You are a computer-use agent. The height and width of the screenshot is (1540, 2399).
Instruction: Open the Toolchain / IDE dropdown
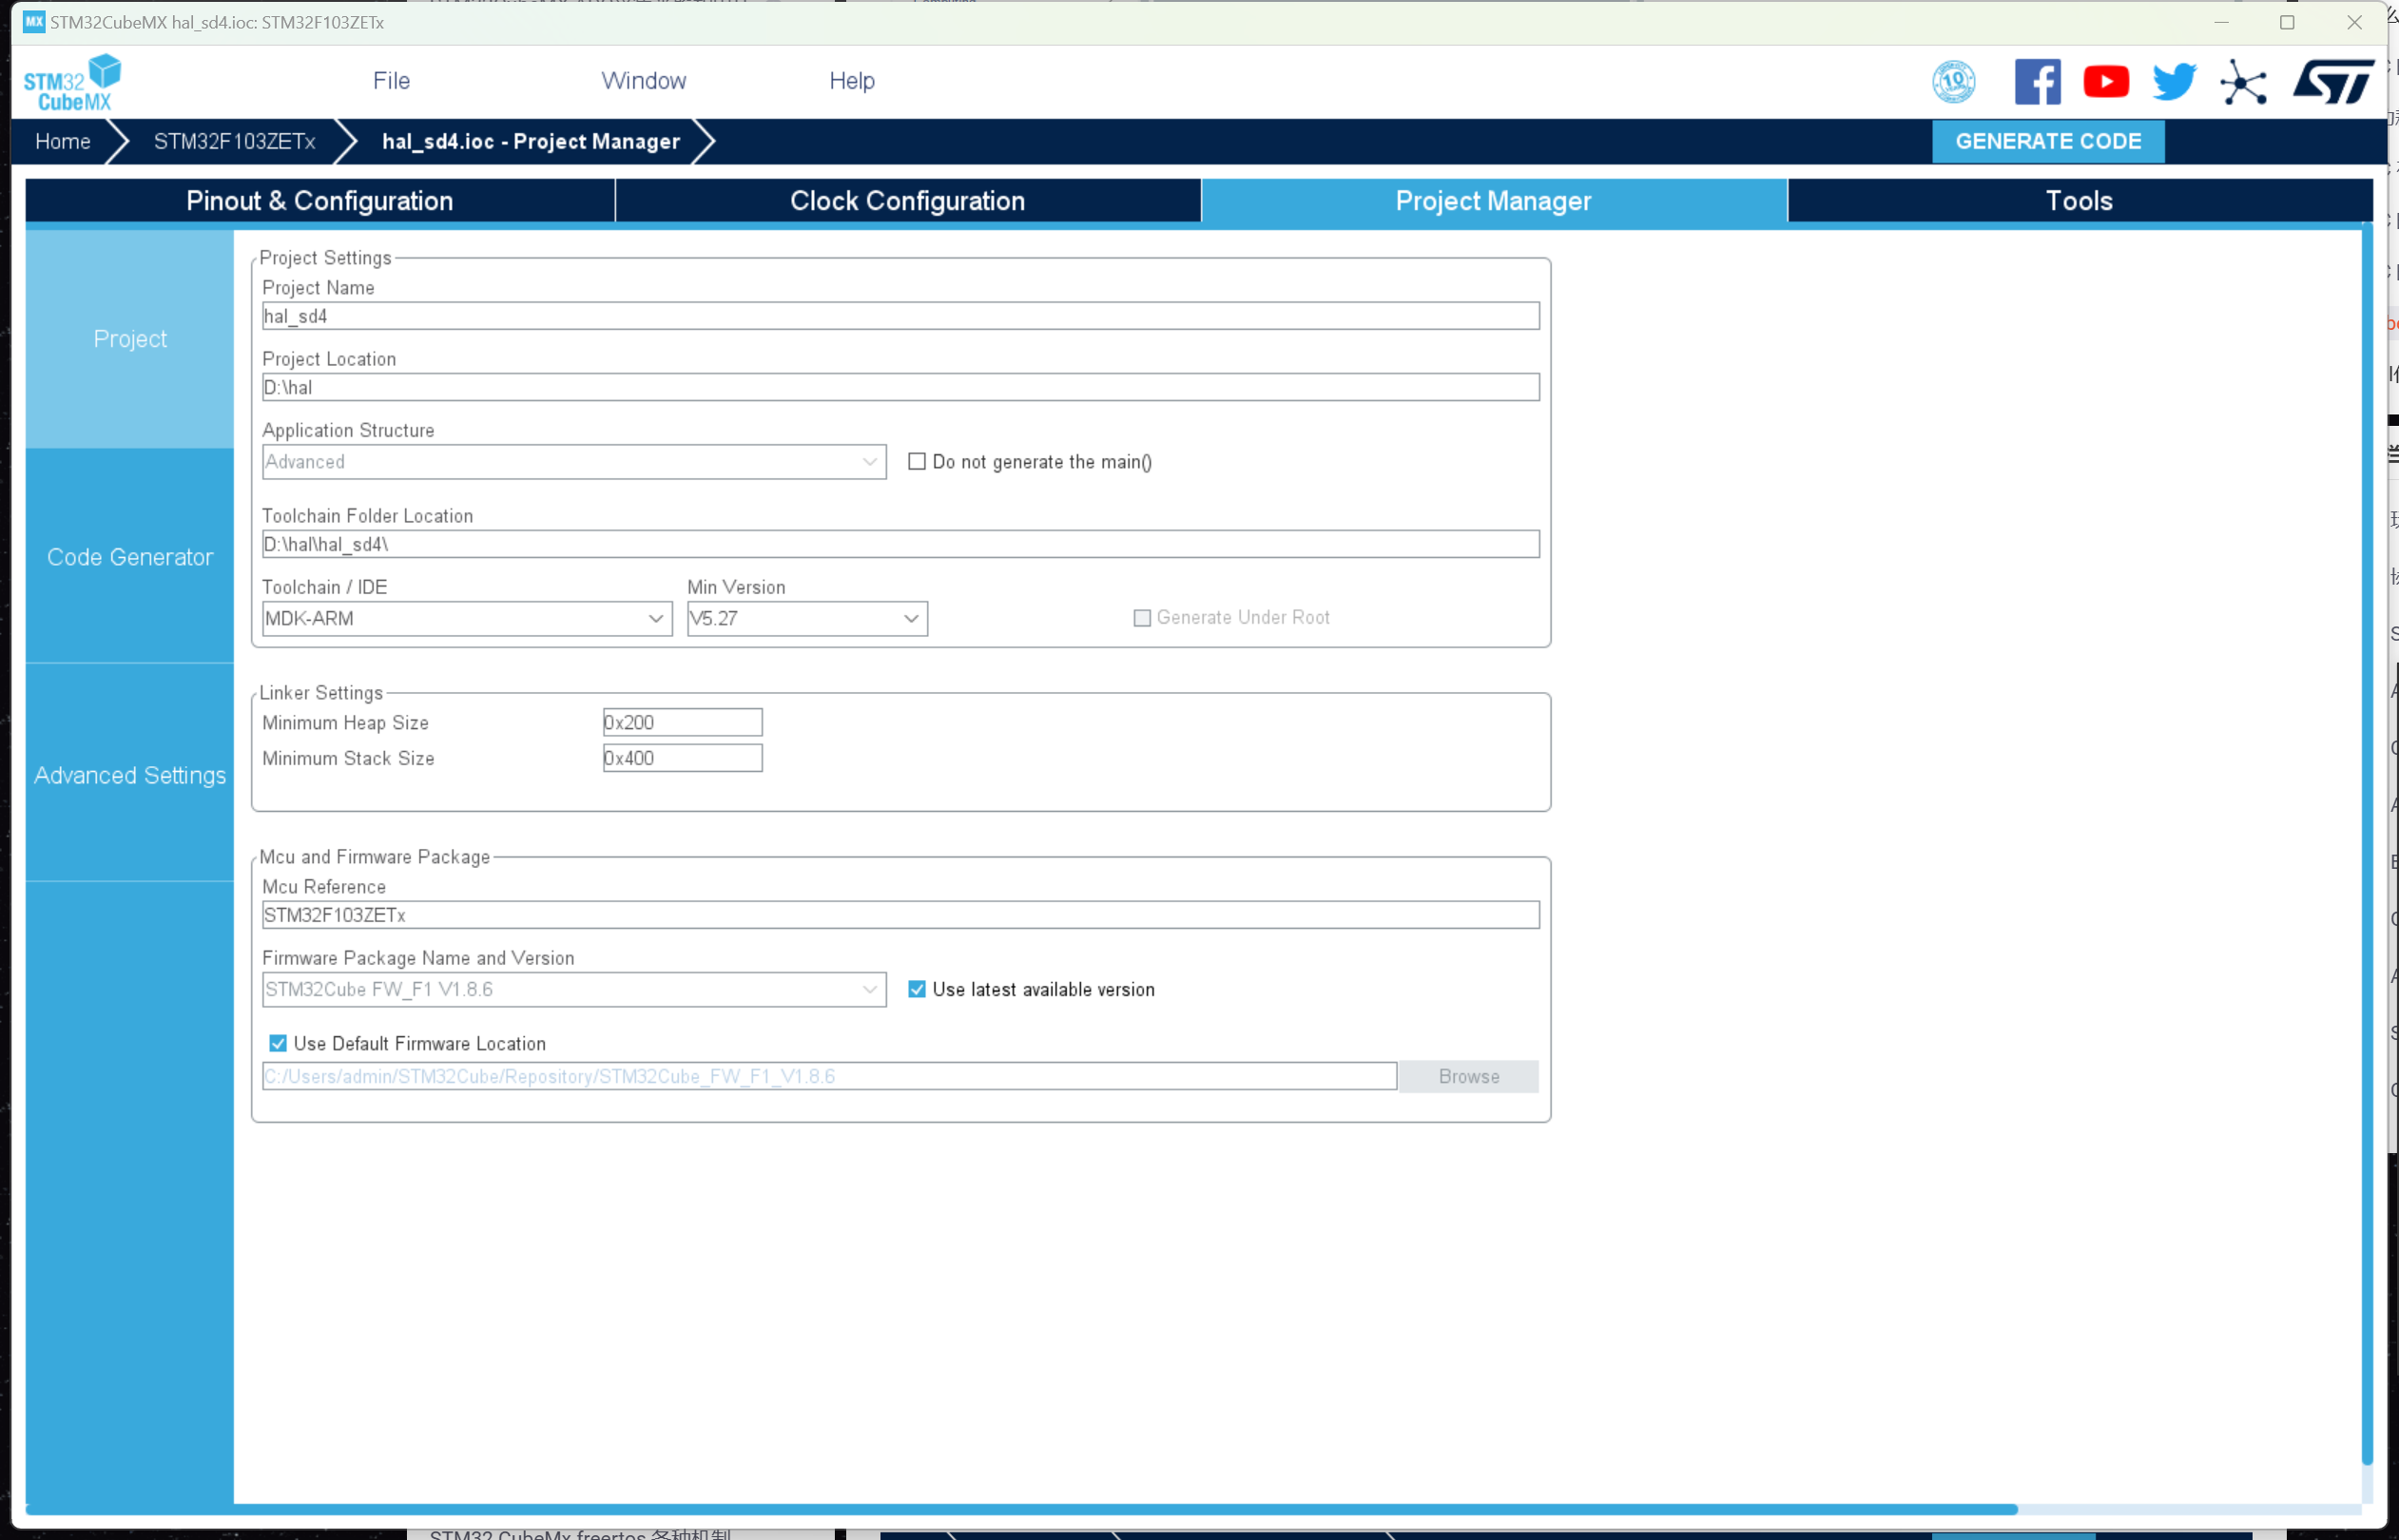[467, 618]
